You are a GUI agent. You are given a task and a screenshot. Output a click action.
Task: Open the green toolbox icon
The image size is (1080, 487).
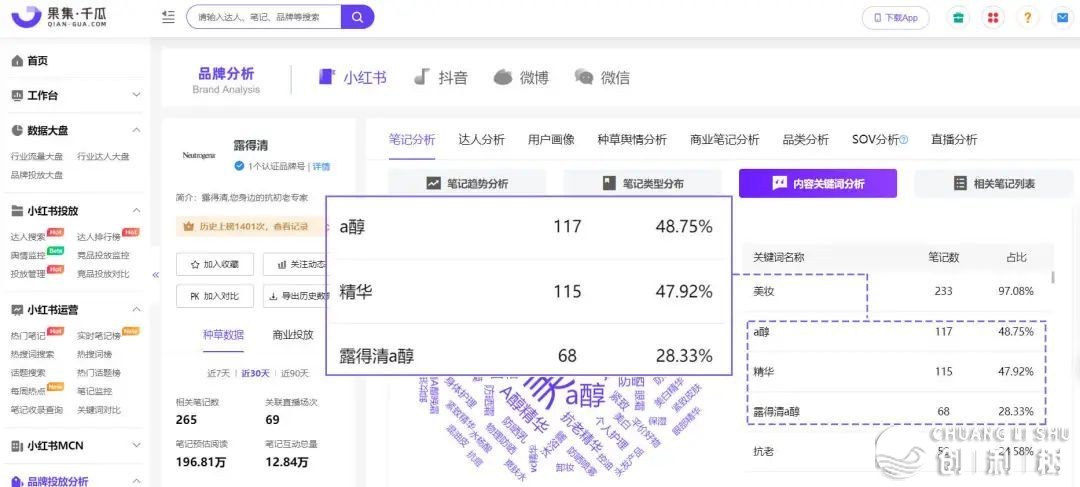pyautogui.click(x=957, y=18)
